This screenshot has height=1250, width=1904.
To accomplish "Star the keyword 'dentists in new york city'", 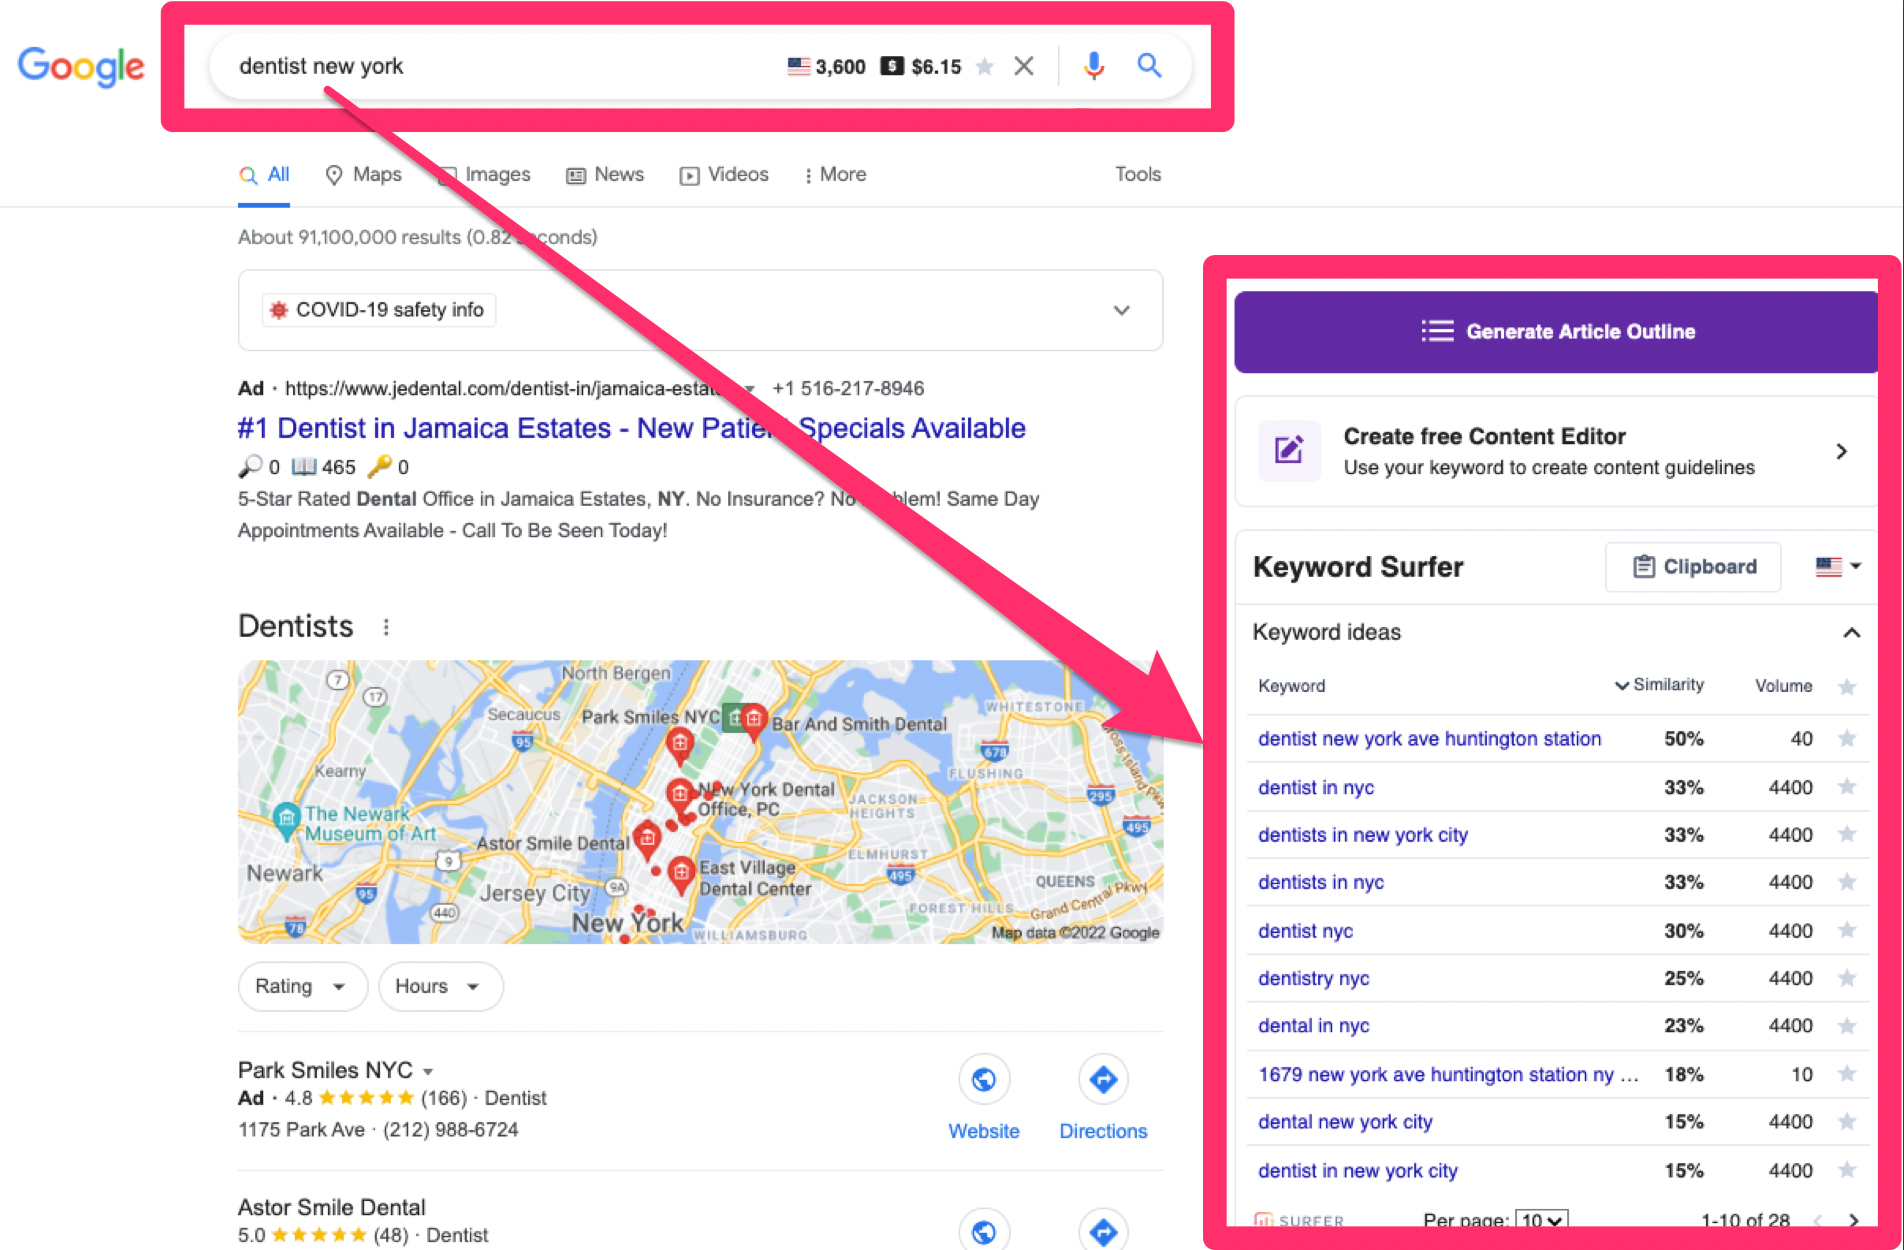I will (1847, 834).
